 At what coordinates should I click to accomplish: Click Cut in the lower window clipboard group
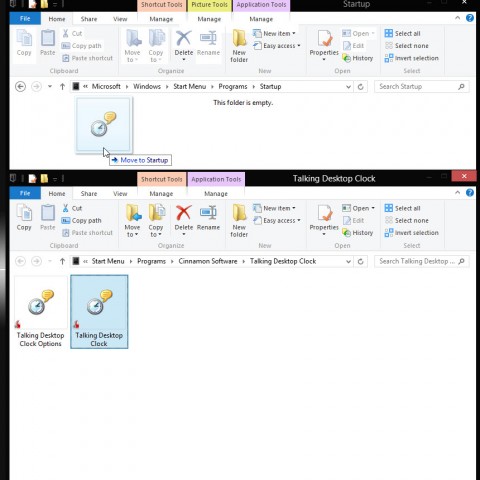click(73, 208)
